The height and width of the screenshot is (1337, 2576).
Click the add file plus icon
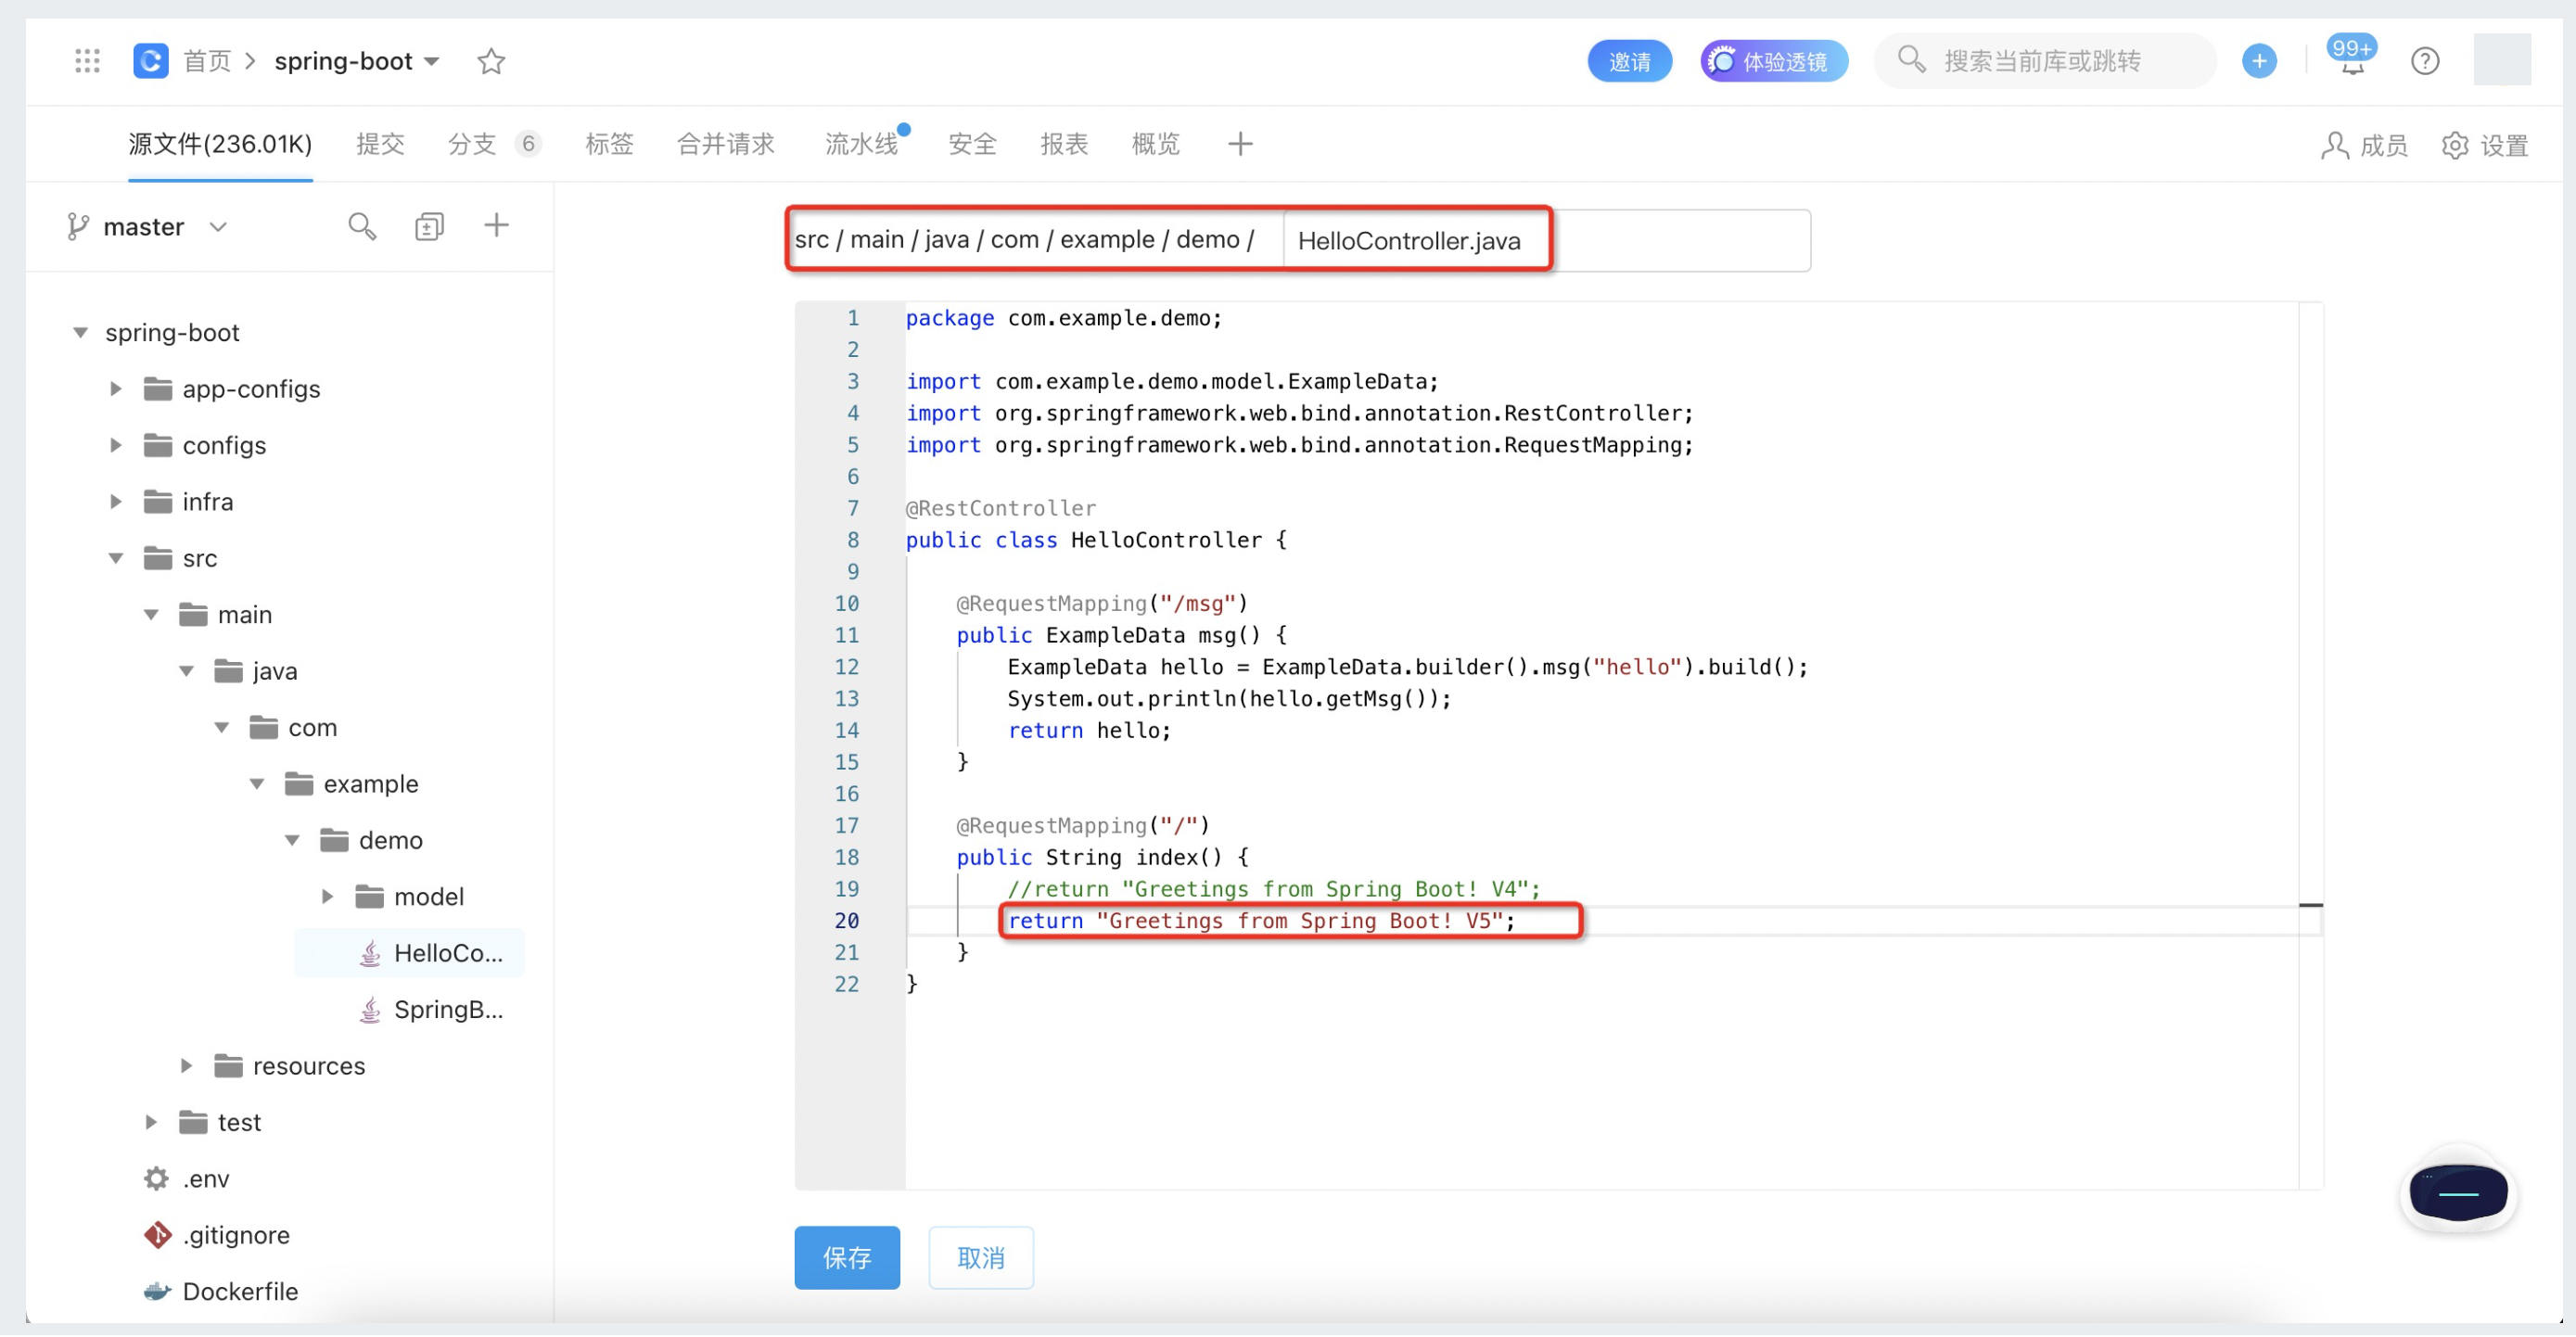point(496,225)
